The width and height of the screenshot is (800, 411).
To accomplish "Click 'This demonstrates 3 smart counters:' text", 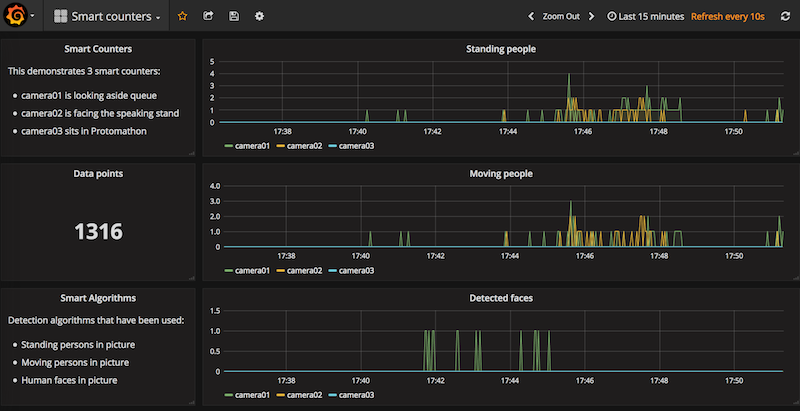I will [84, 71].
